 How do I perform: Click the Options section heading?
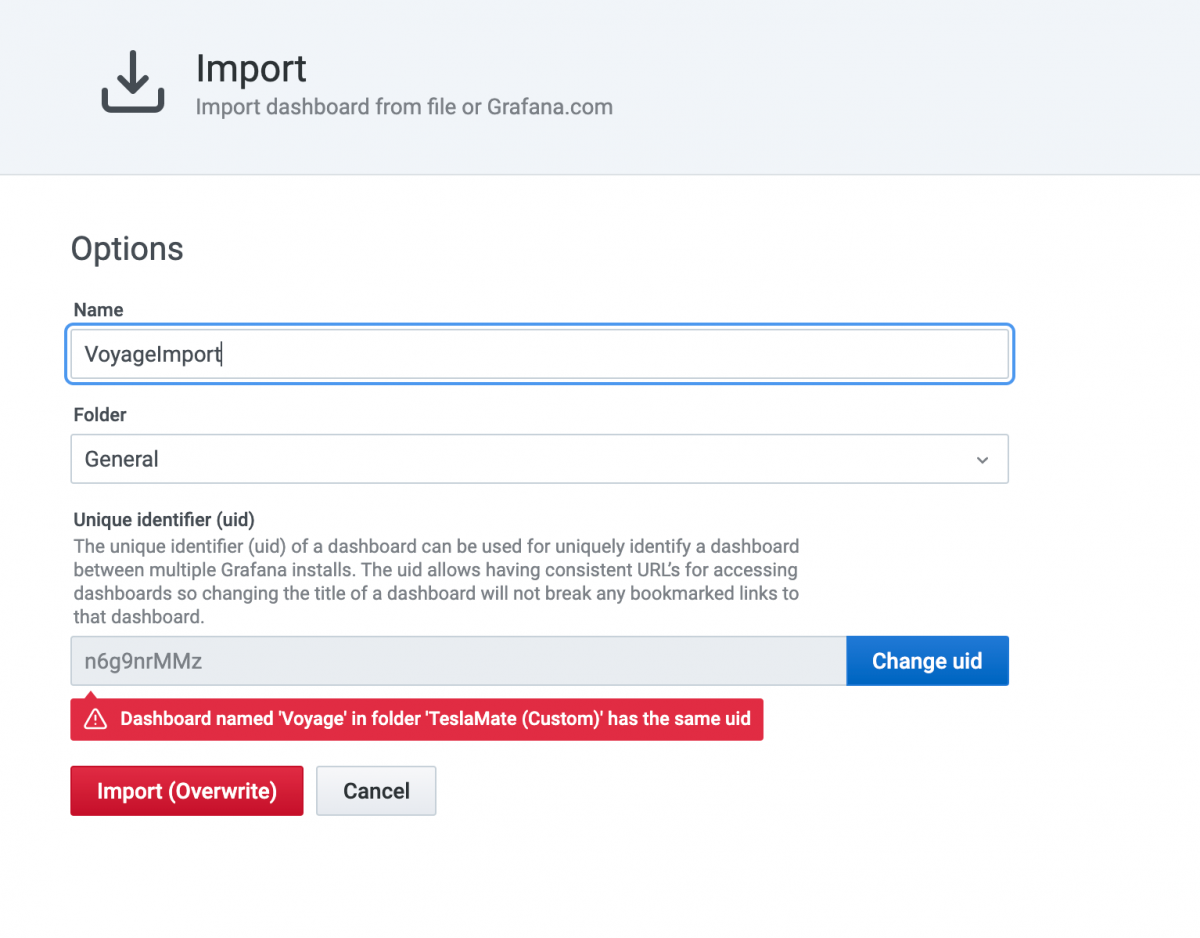point(127,249)
